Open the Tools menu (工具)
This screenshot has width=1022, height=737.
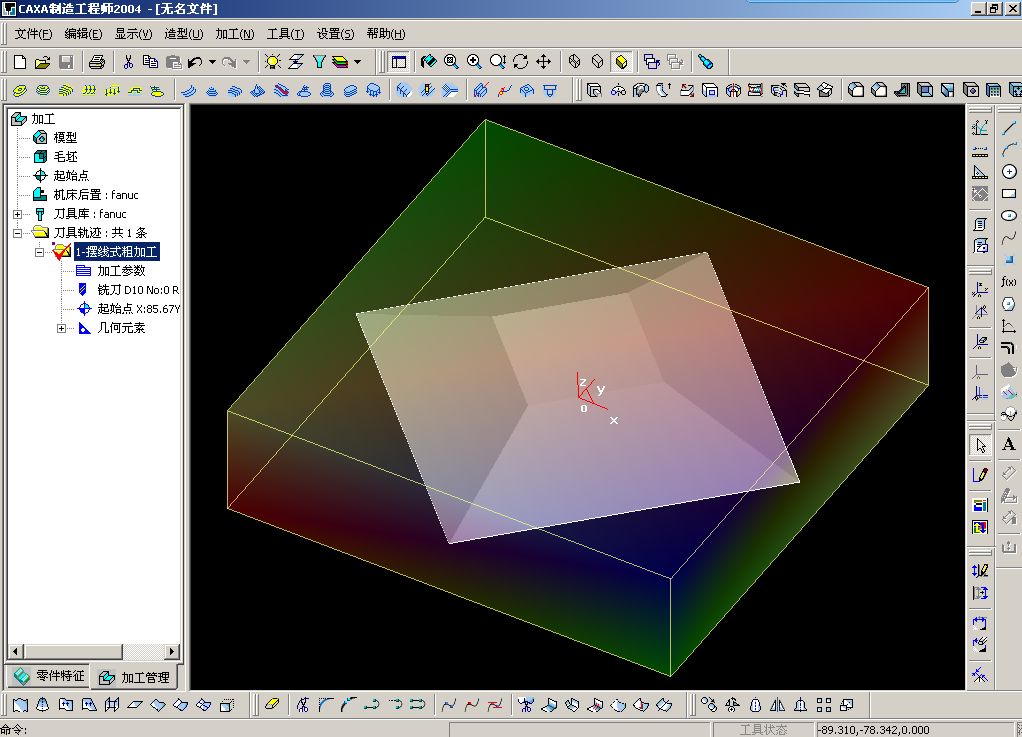tap(285, 34)
